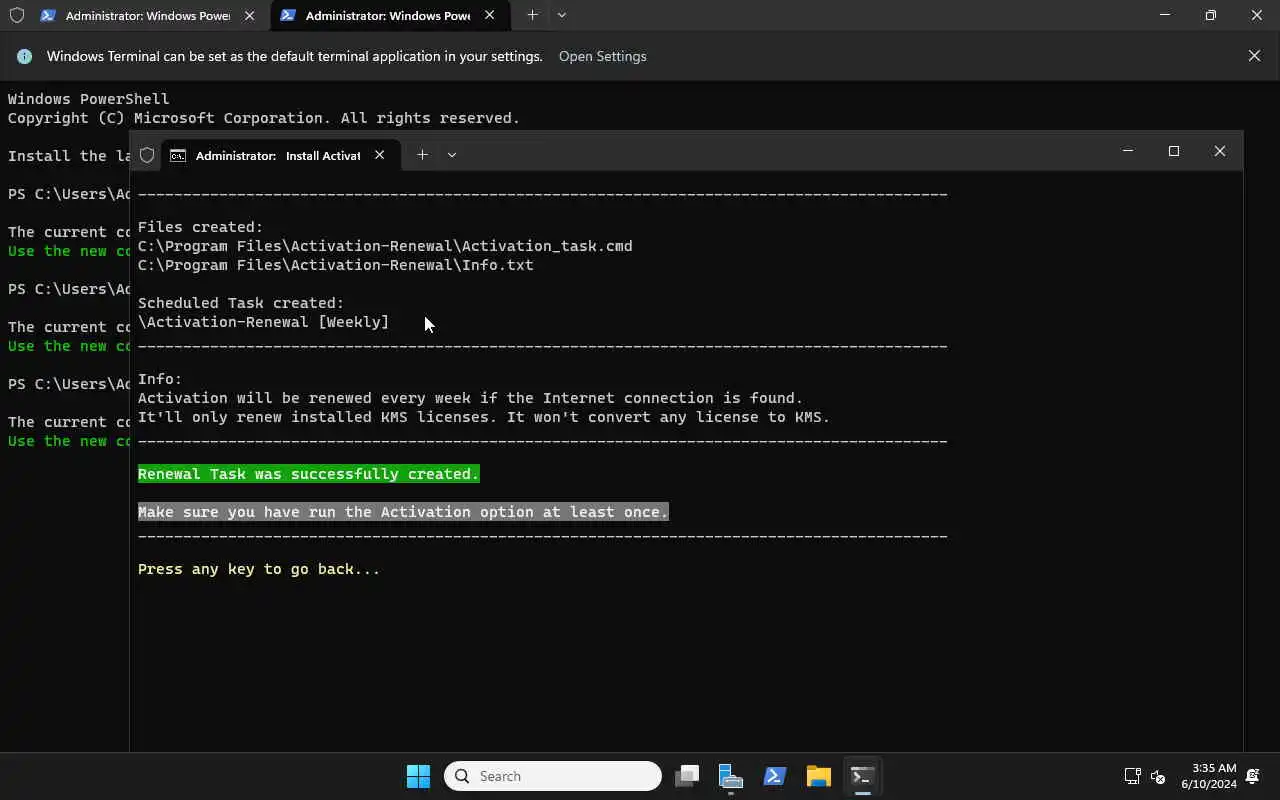Screen dimensions: 1280x800
Task: Close the background terminal window
Action: 1257,15
